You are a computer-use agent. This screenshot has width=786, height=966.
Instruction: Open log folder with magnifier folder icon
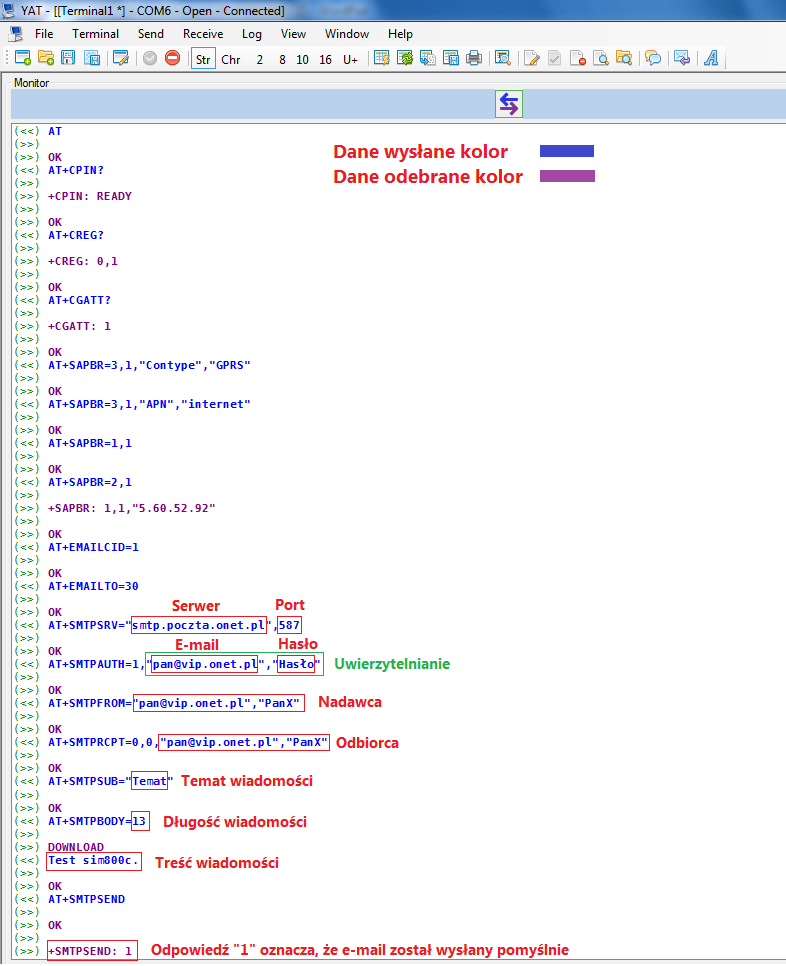(x=623, y=58)
